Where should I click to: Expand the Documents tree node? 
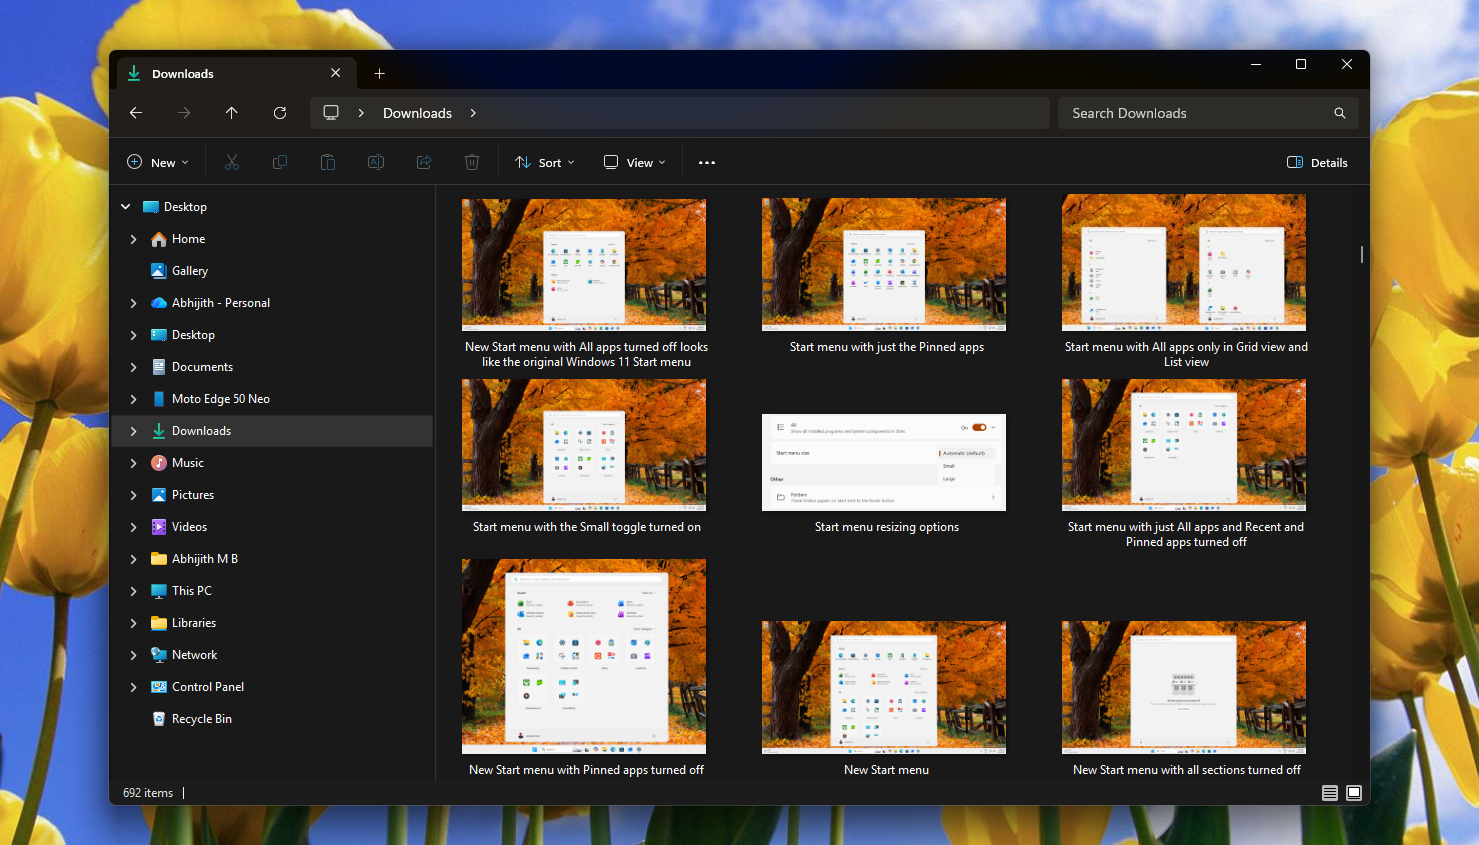pyautogui.click(x=133, y=367)
